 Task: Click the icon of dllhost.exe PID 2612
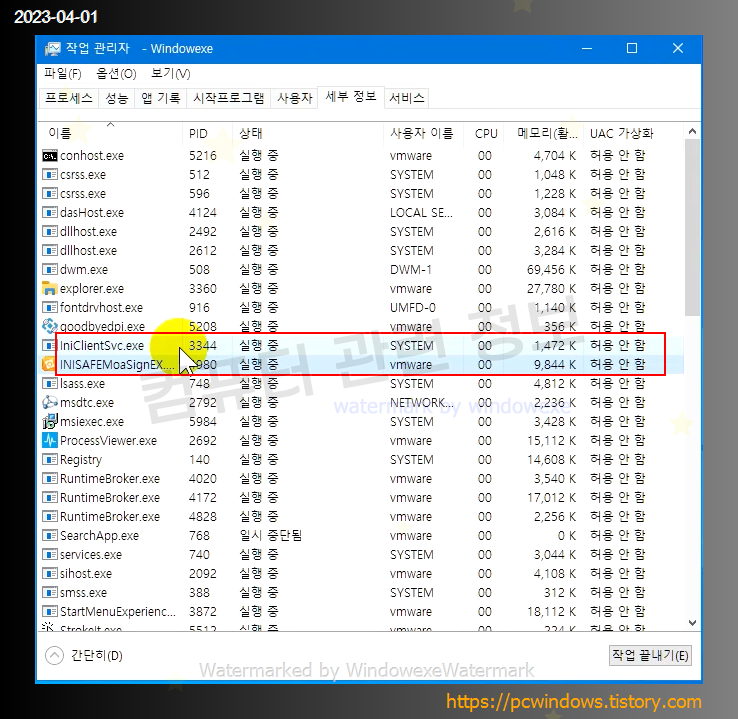[x=49, y=251]
